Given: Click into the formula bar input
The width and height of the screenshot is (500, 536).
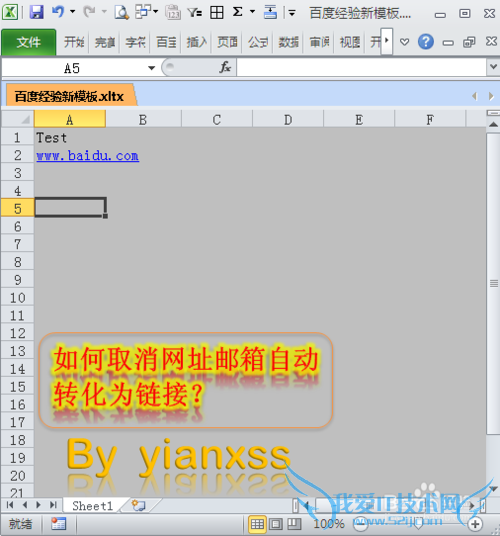Looking at the screenshot, I should pos(362,67).
